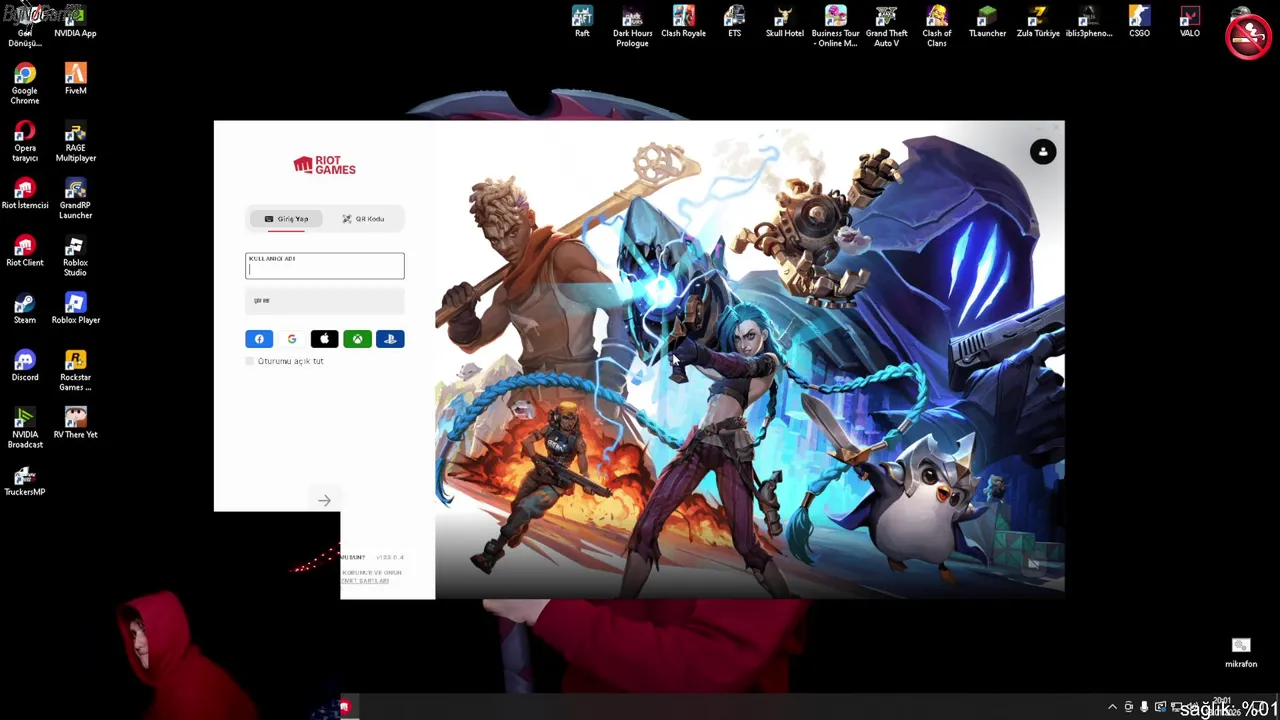Open FiveM desktop shortcut

[x=75, y=79]
